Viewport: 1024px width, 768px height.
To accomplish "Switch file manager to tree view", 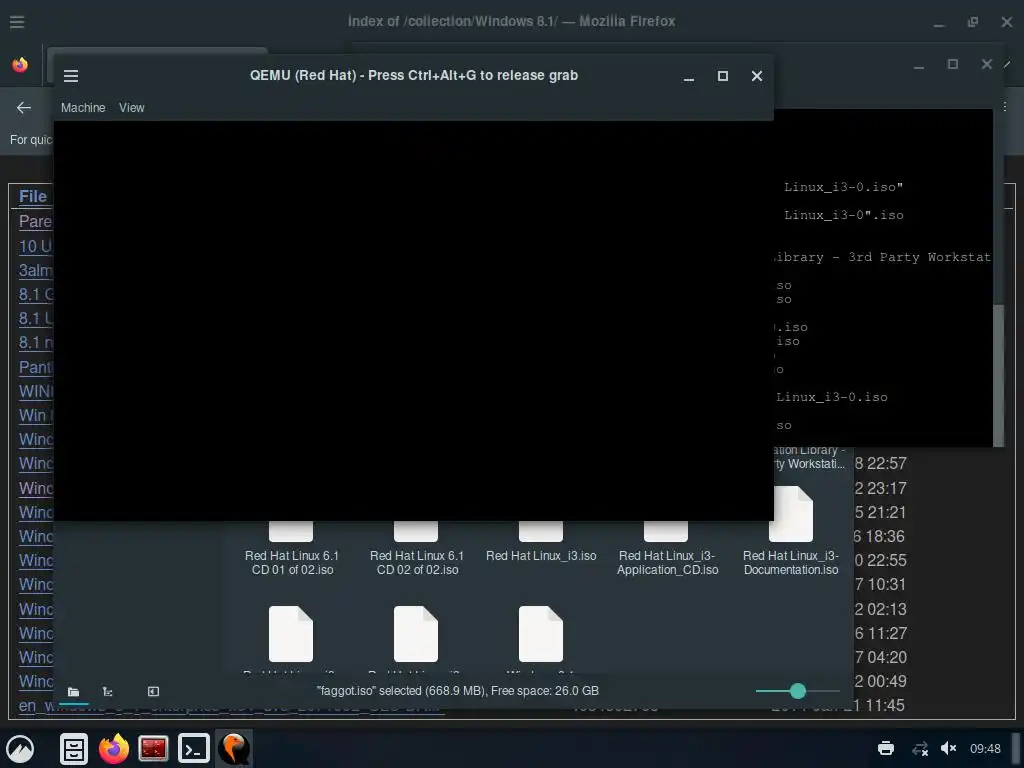I will coord(108,692).
